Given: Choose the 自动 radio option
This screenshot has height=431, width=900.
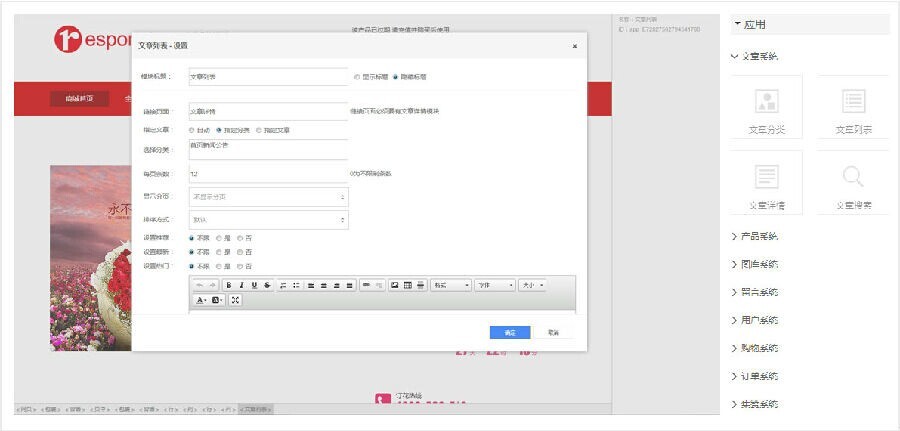Looking at the screenshot, I should click(192, 130).
